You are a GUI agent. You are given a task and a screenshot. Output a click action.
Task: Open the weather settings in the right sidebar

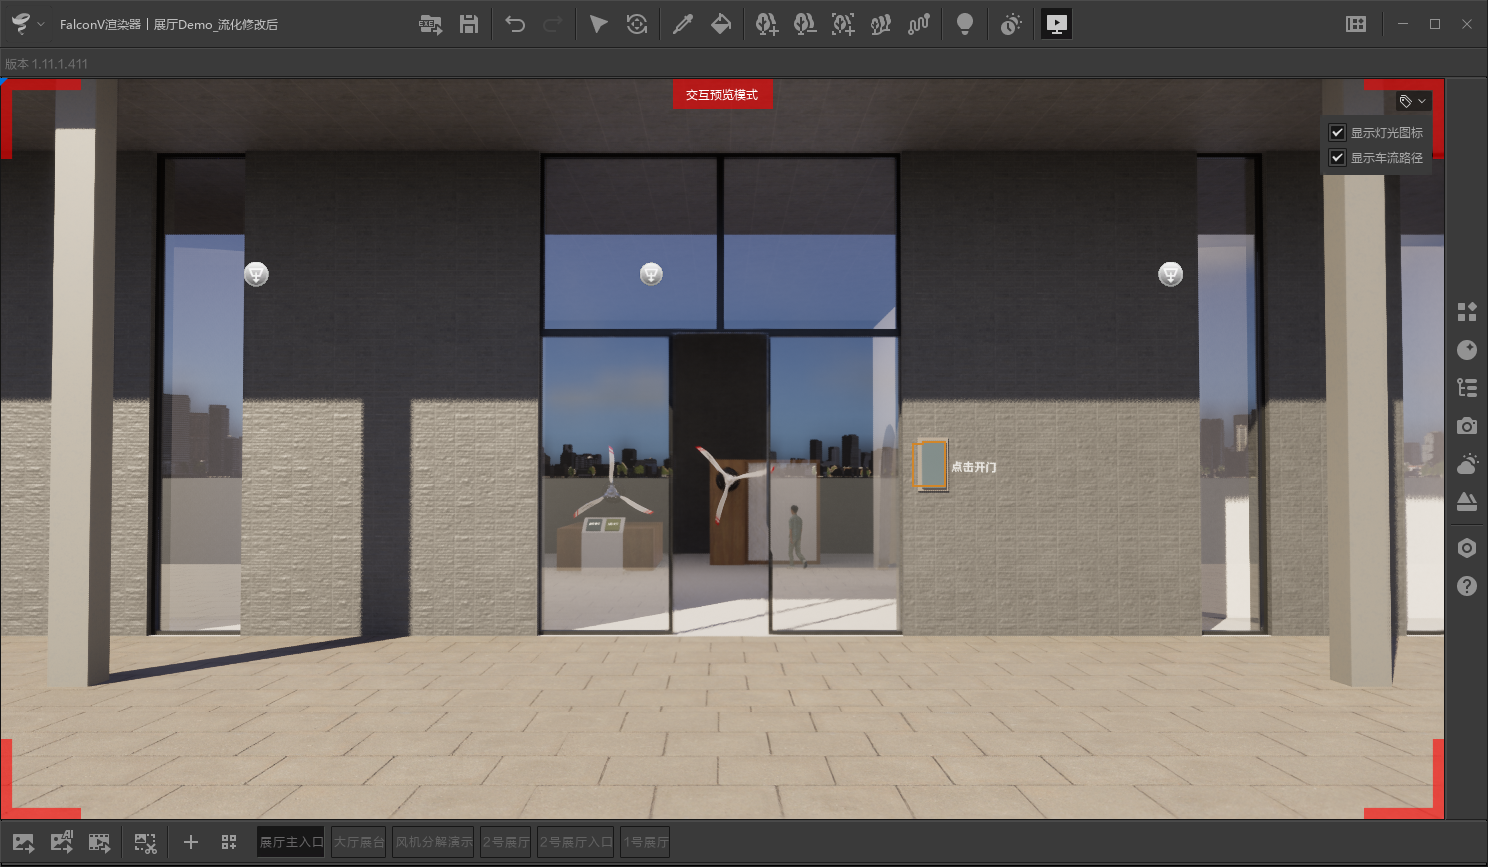pos(1466,463)
